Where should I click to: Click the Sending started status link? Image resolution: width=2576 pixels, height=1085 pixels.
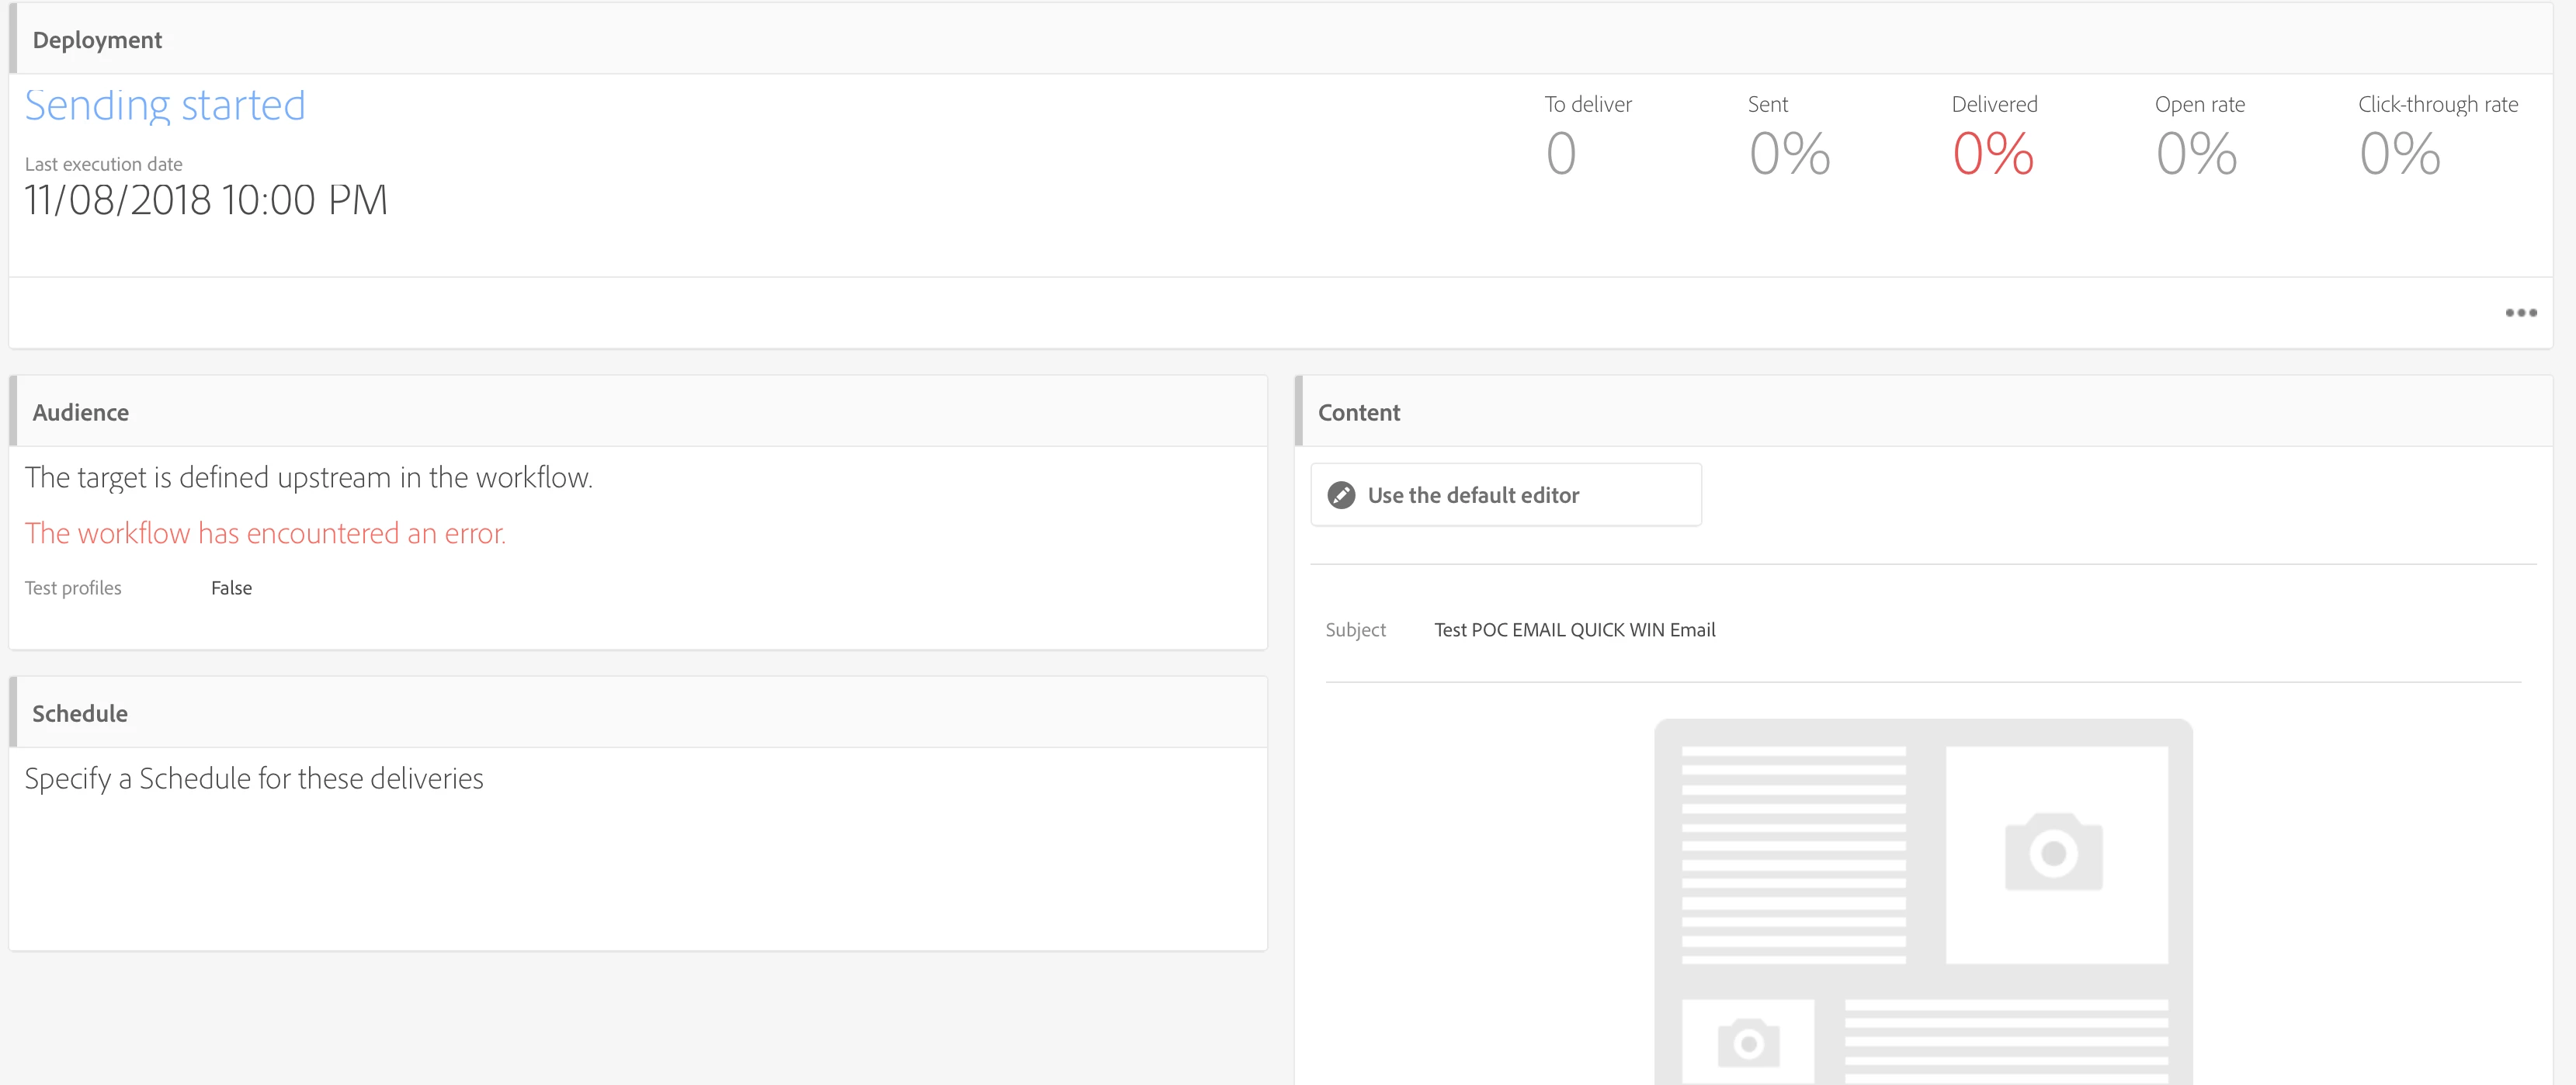(x=165, y=105)
